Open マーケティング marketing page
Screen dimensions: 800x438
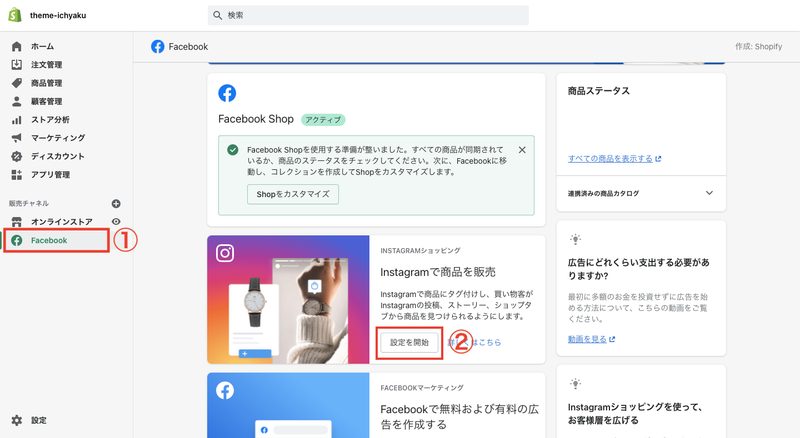[58, 138]
